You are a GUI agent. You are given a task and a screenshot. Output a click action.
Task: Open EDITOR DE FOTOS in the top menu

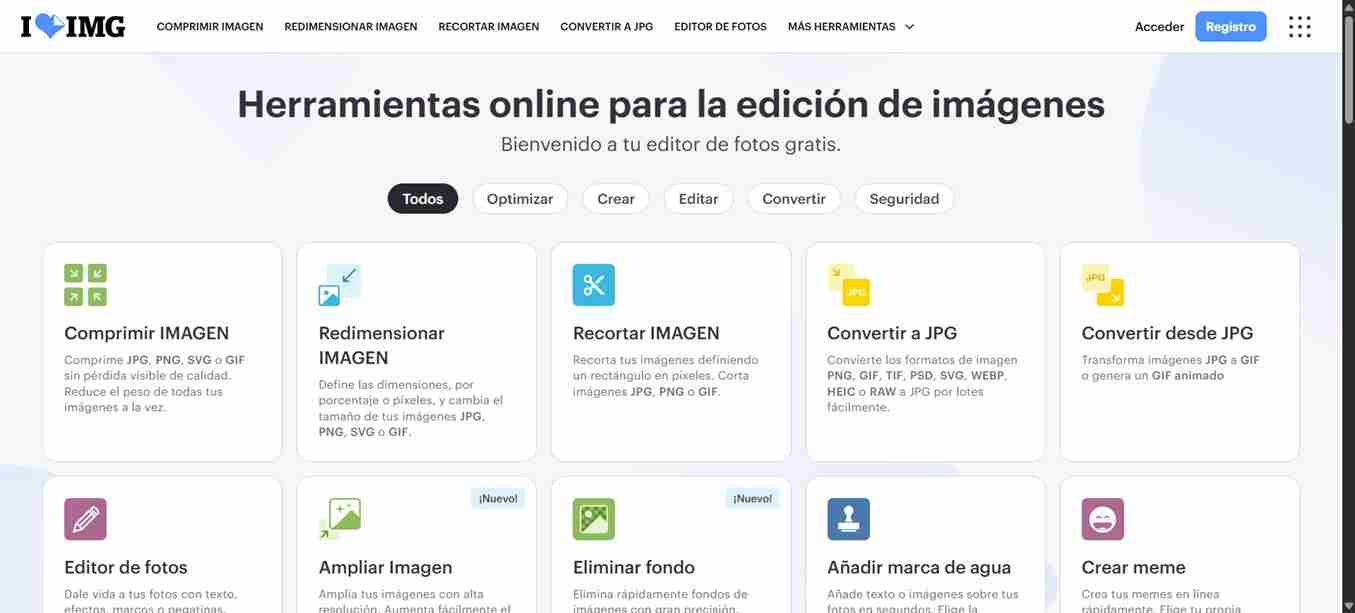[721, 27]
